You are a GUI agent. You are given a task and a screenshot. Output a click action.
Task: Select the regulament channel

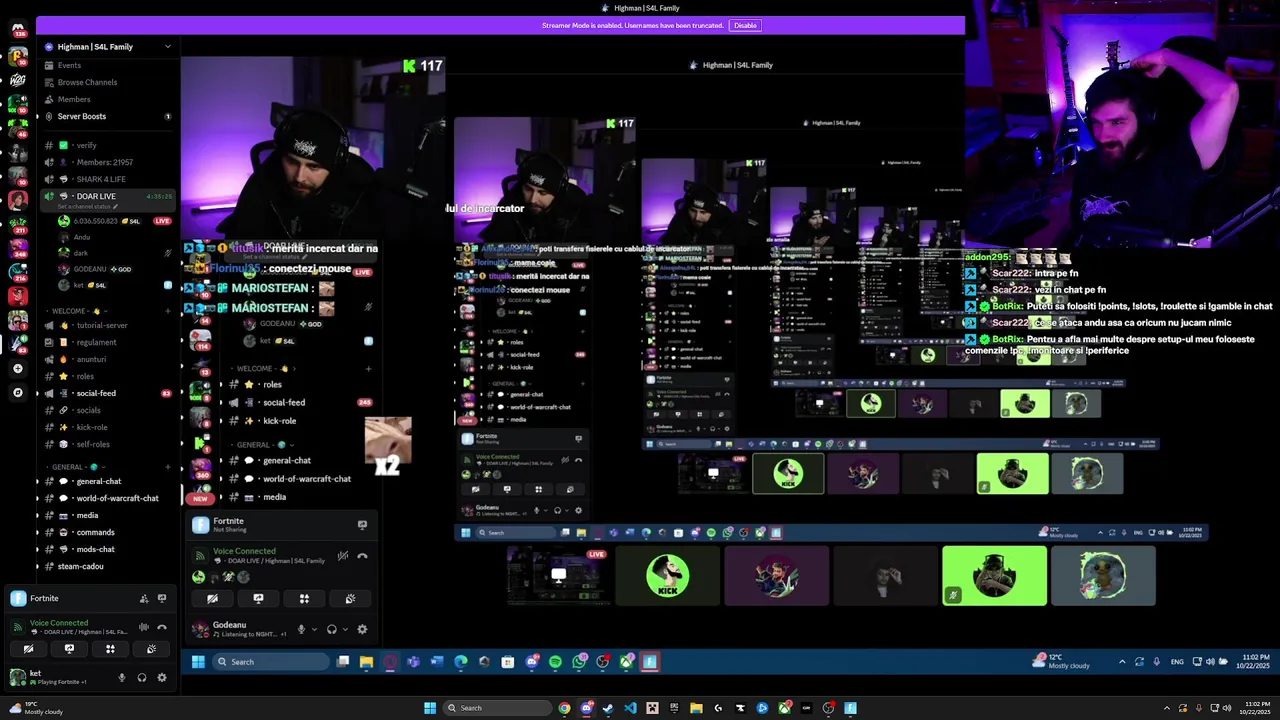pos(108,342)
